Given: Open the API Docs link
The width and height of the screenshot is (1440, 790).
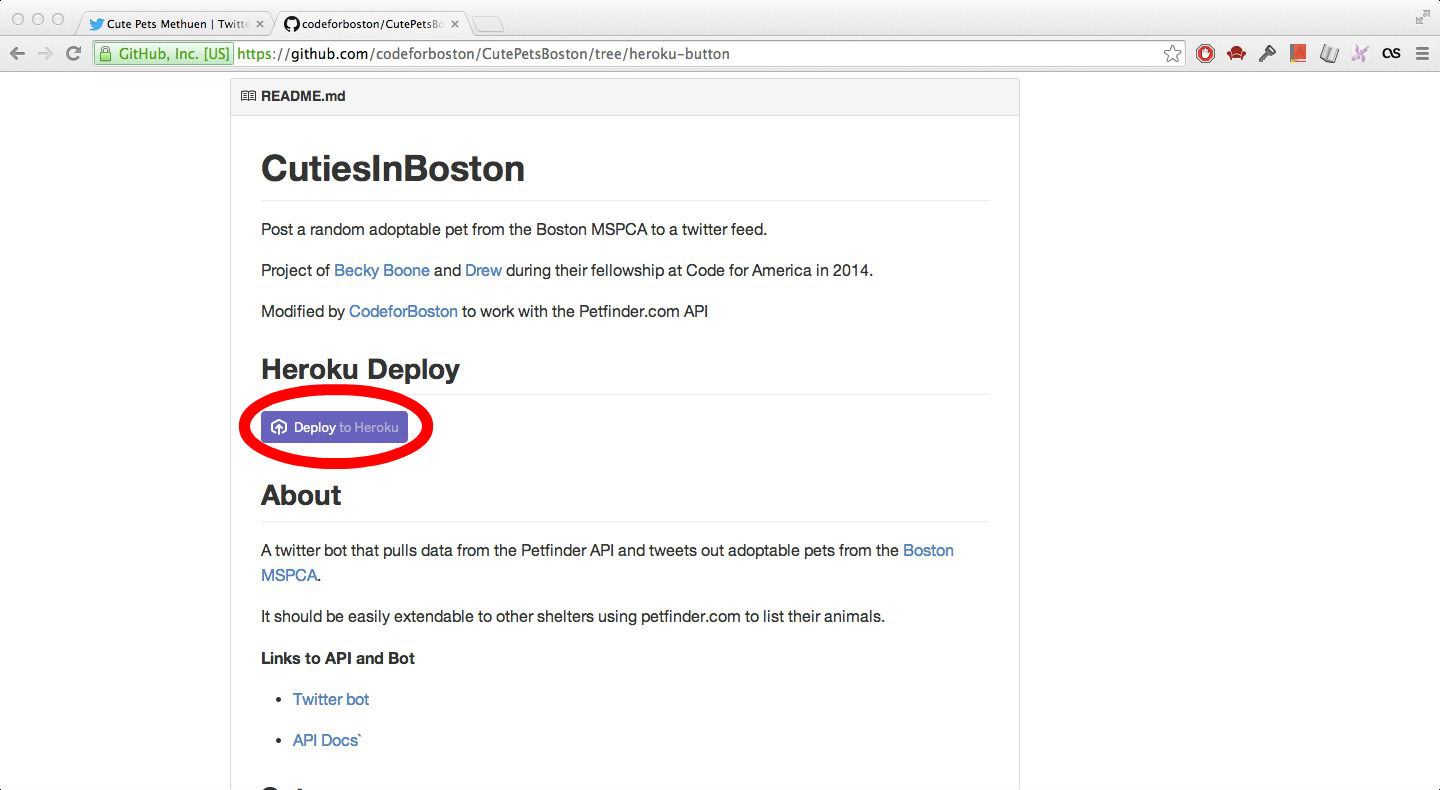Looking at the screenshot, I should 327,740.
